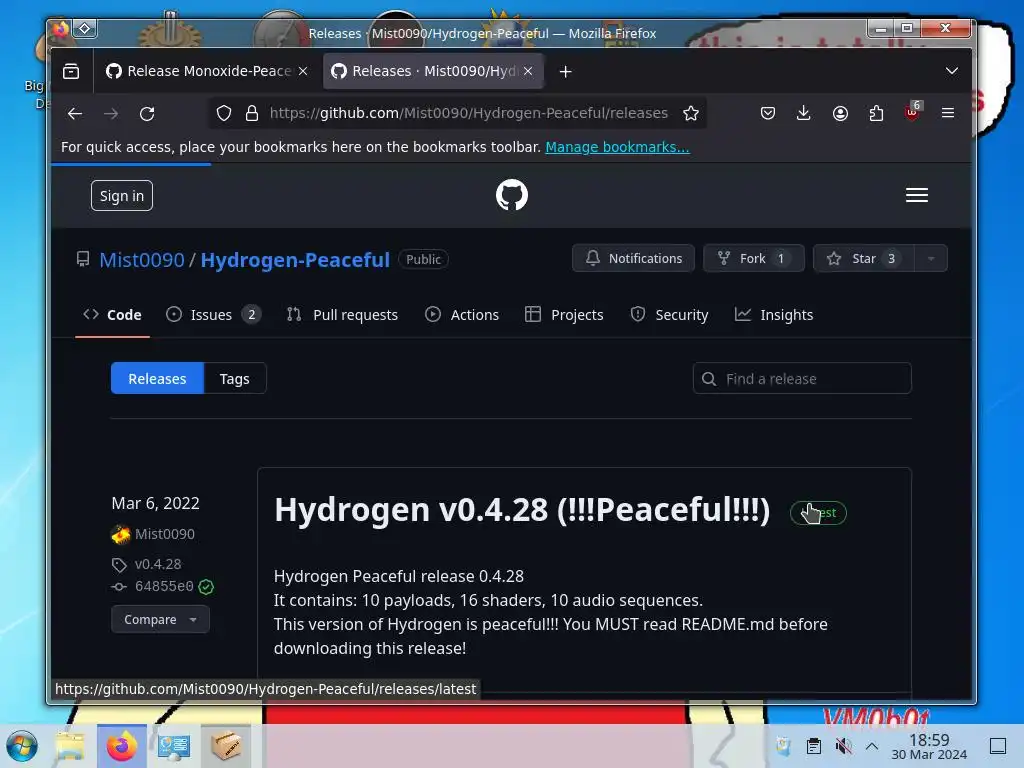Bookmark this page with the star
Screen dimensions: 1024x768
coord(690,114)
